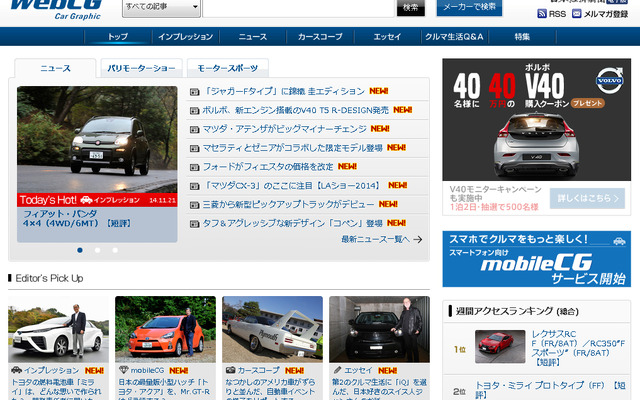Click the WebCG Car Graphic logo

(56, 9)
